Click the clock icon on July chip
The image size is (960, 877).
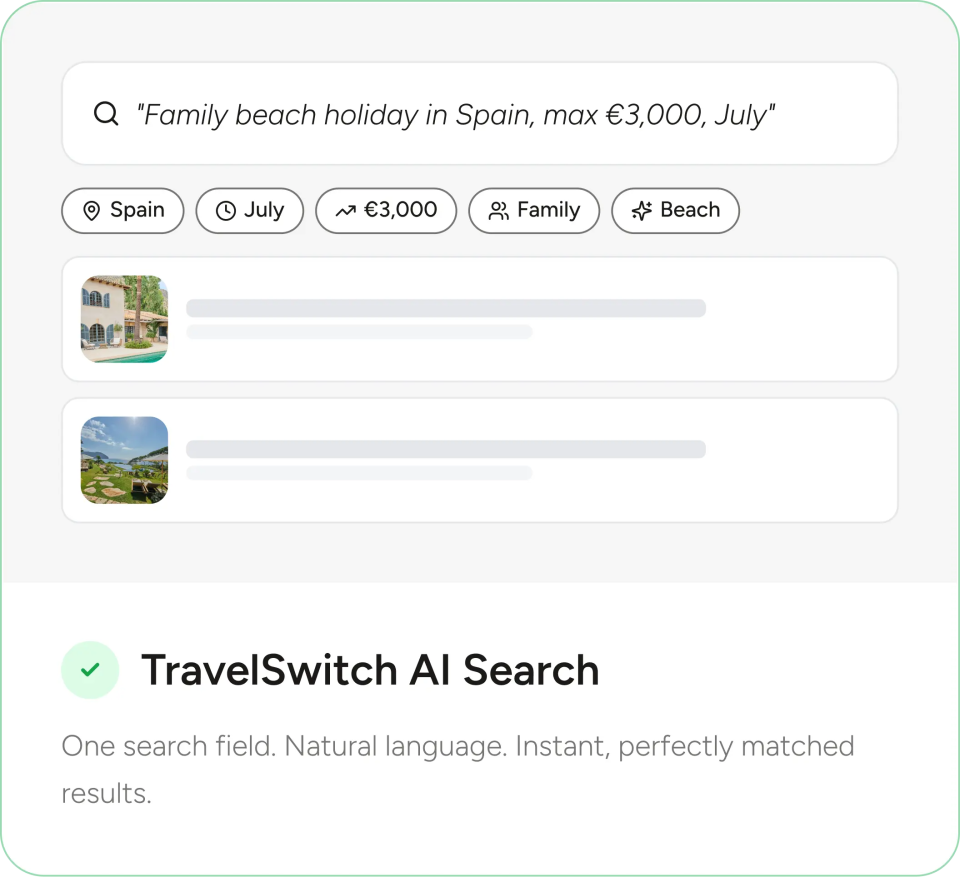226,211
